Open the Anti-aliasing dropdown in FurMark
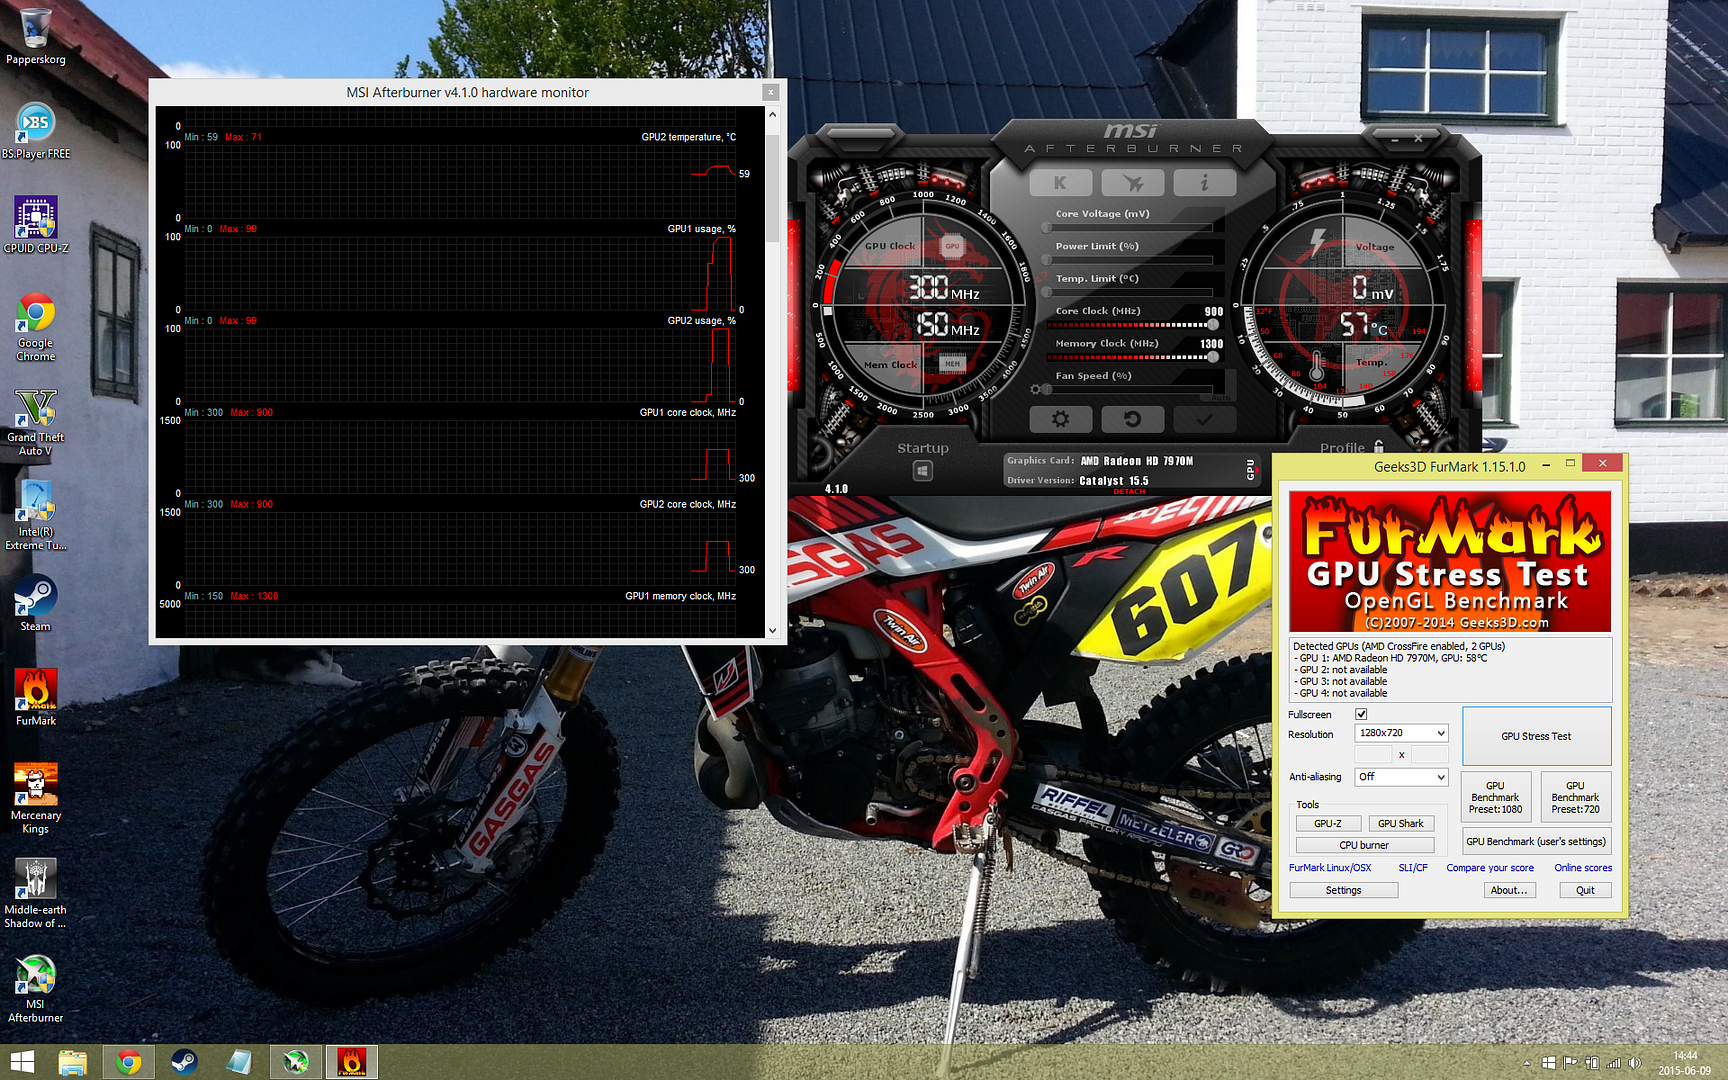Image resolution: width=1728 pixels, height=1080 pixels. 1401,777
